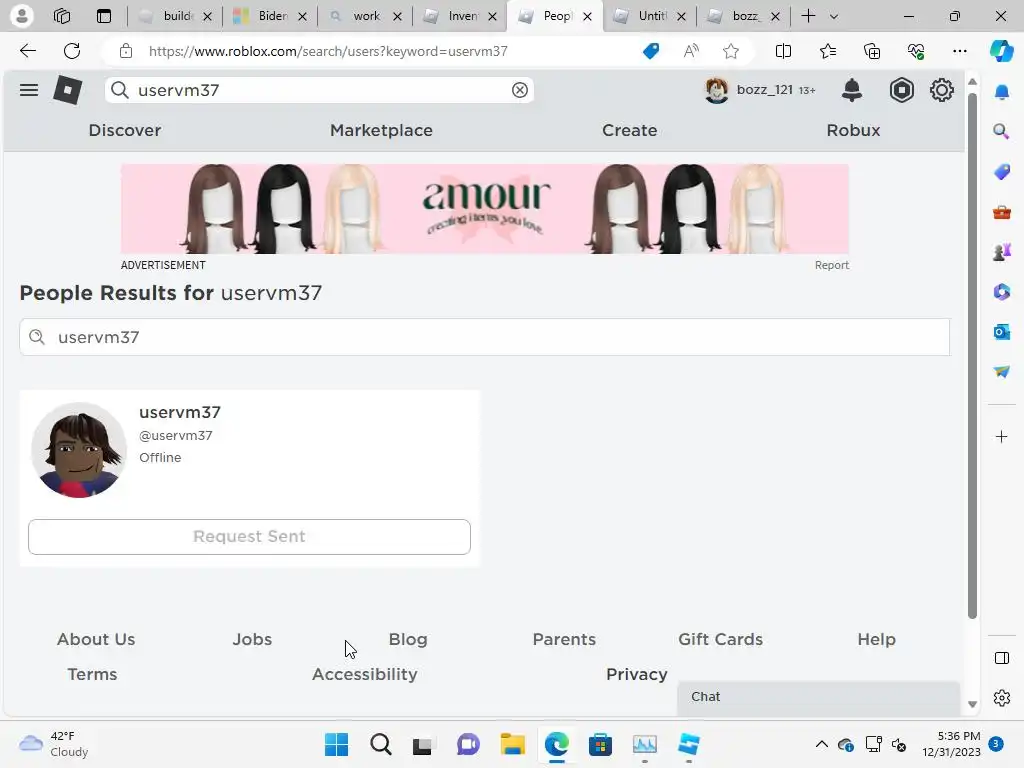This screenshot has height=768, width=1024.
Task: Click the Roblox logo home icon
Action: [x=67, y=90]
